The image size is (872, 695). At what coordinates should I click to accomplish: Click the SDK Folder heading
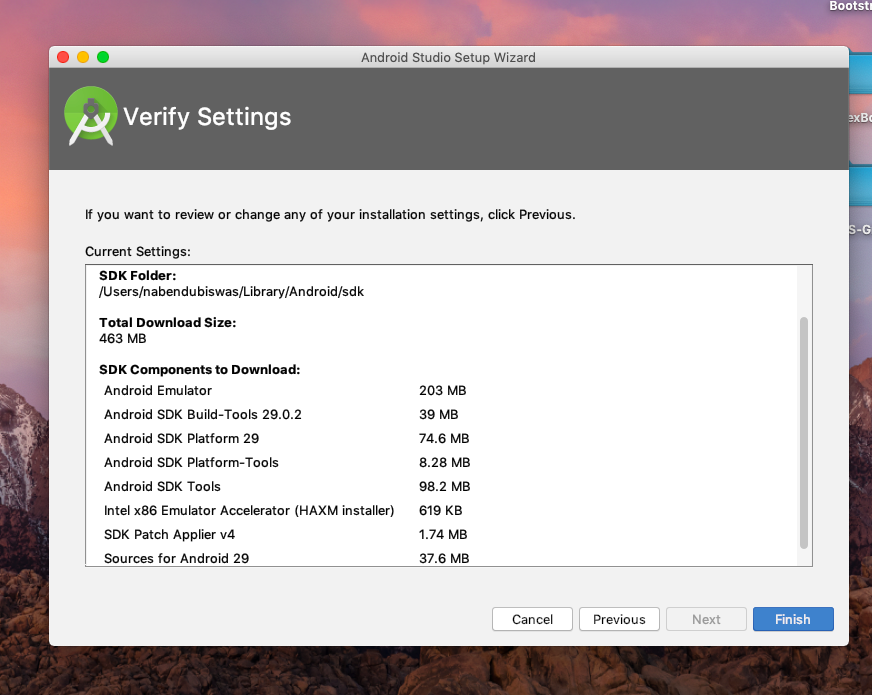(x=137, y=275)
